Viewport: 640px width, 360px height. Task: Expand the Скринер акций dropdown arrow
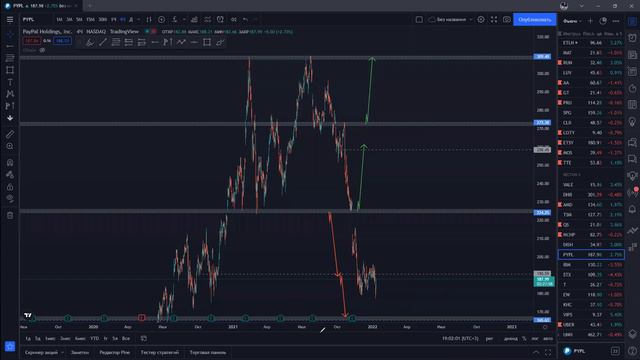62,352
